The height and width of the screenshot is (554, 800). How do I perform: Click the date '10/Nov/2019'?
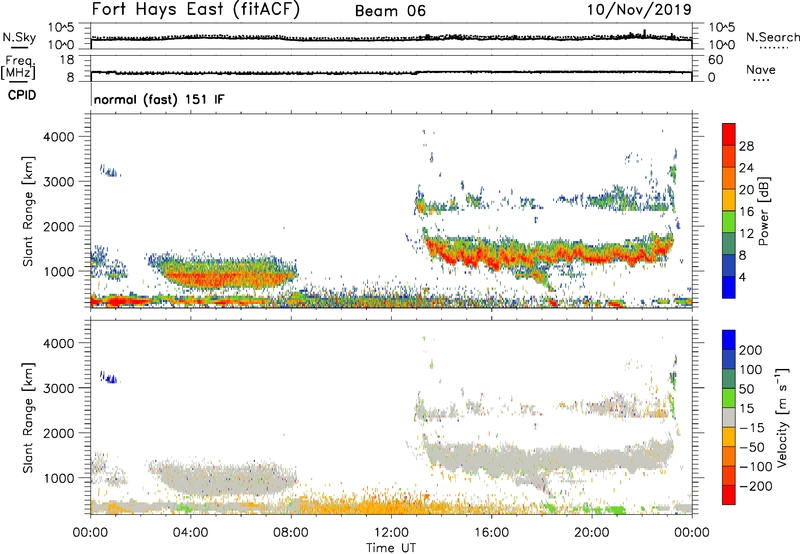(x=639, y=9)
